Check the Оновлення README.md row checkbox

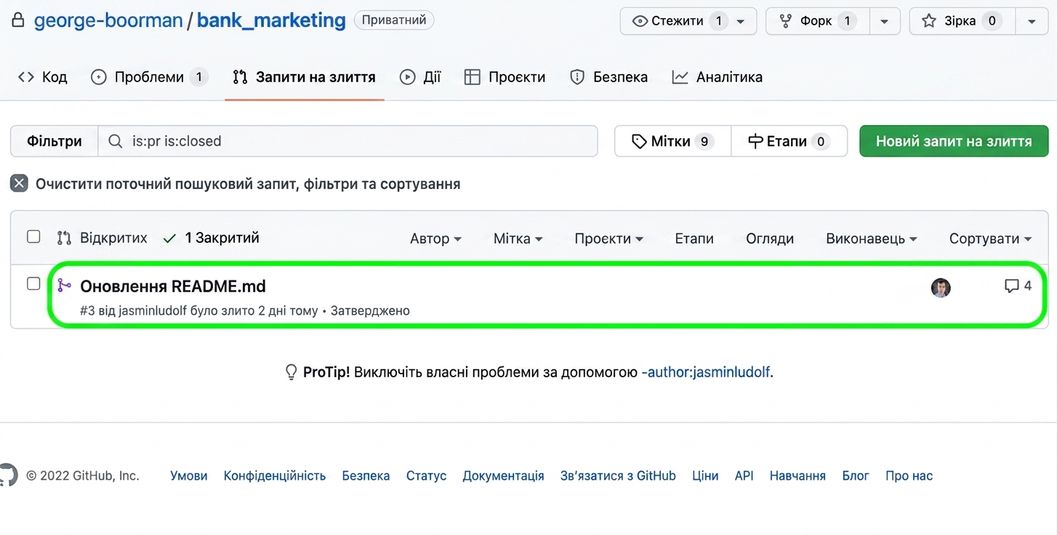(x=33, y=284)
